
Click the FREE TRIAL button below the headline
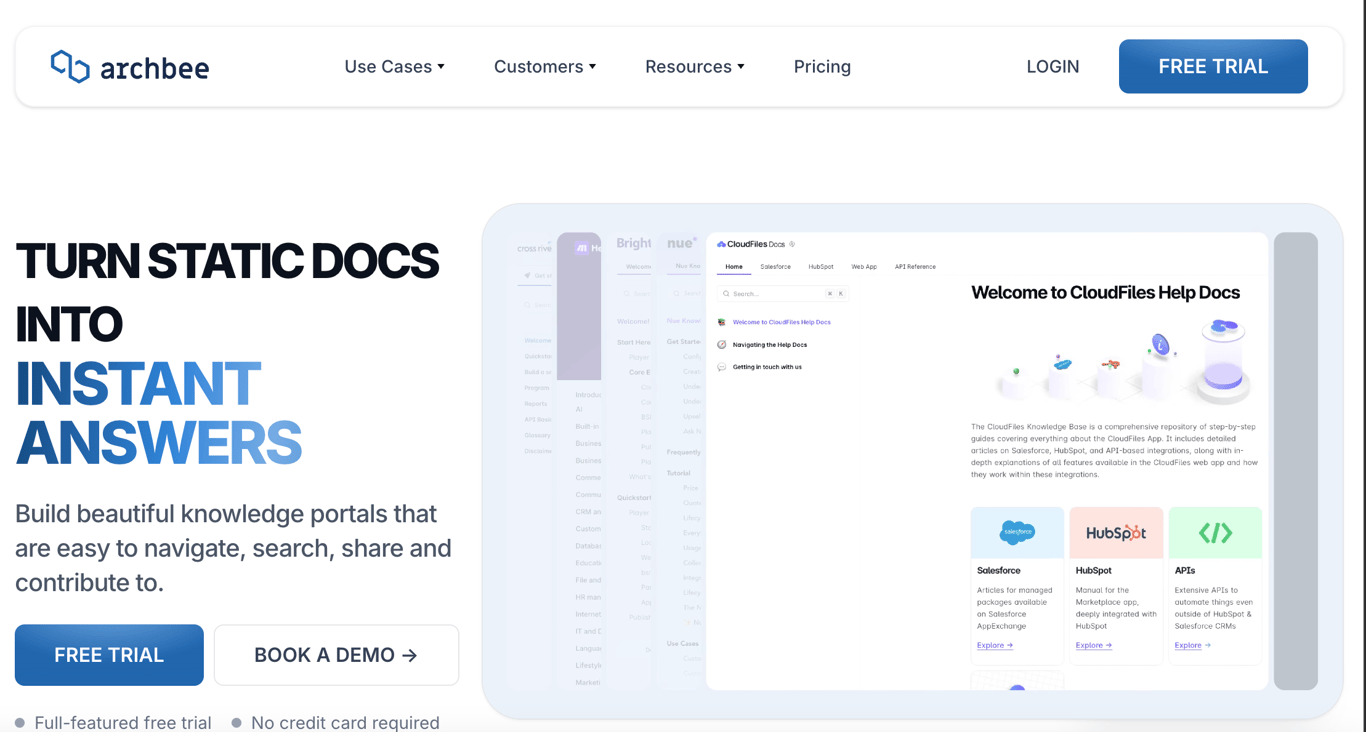pos(109,655)
